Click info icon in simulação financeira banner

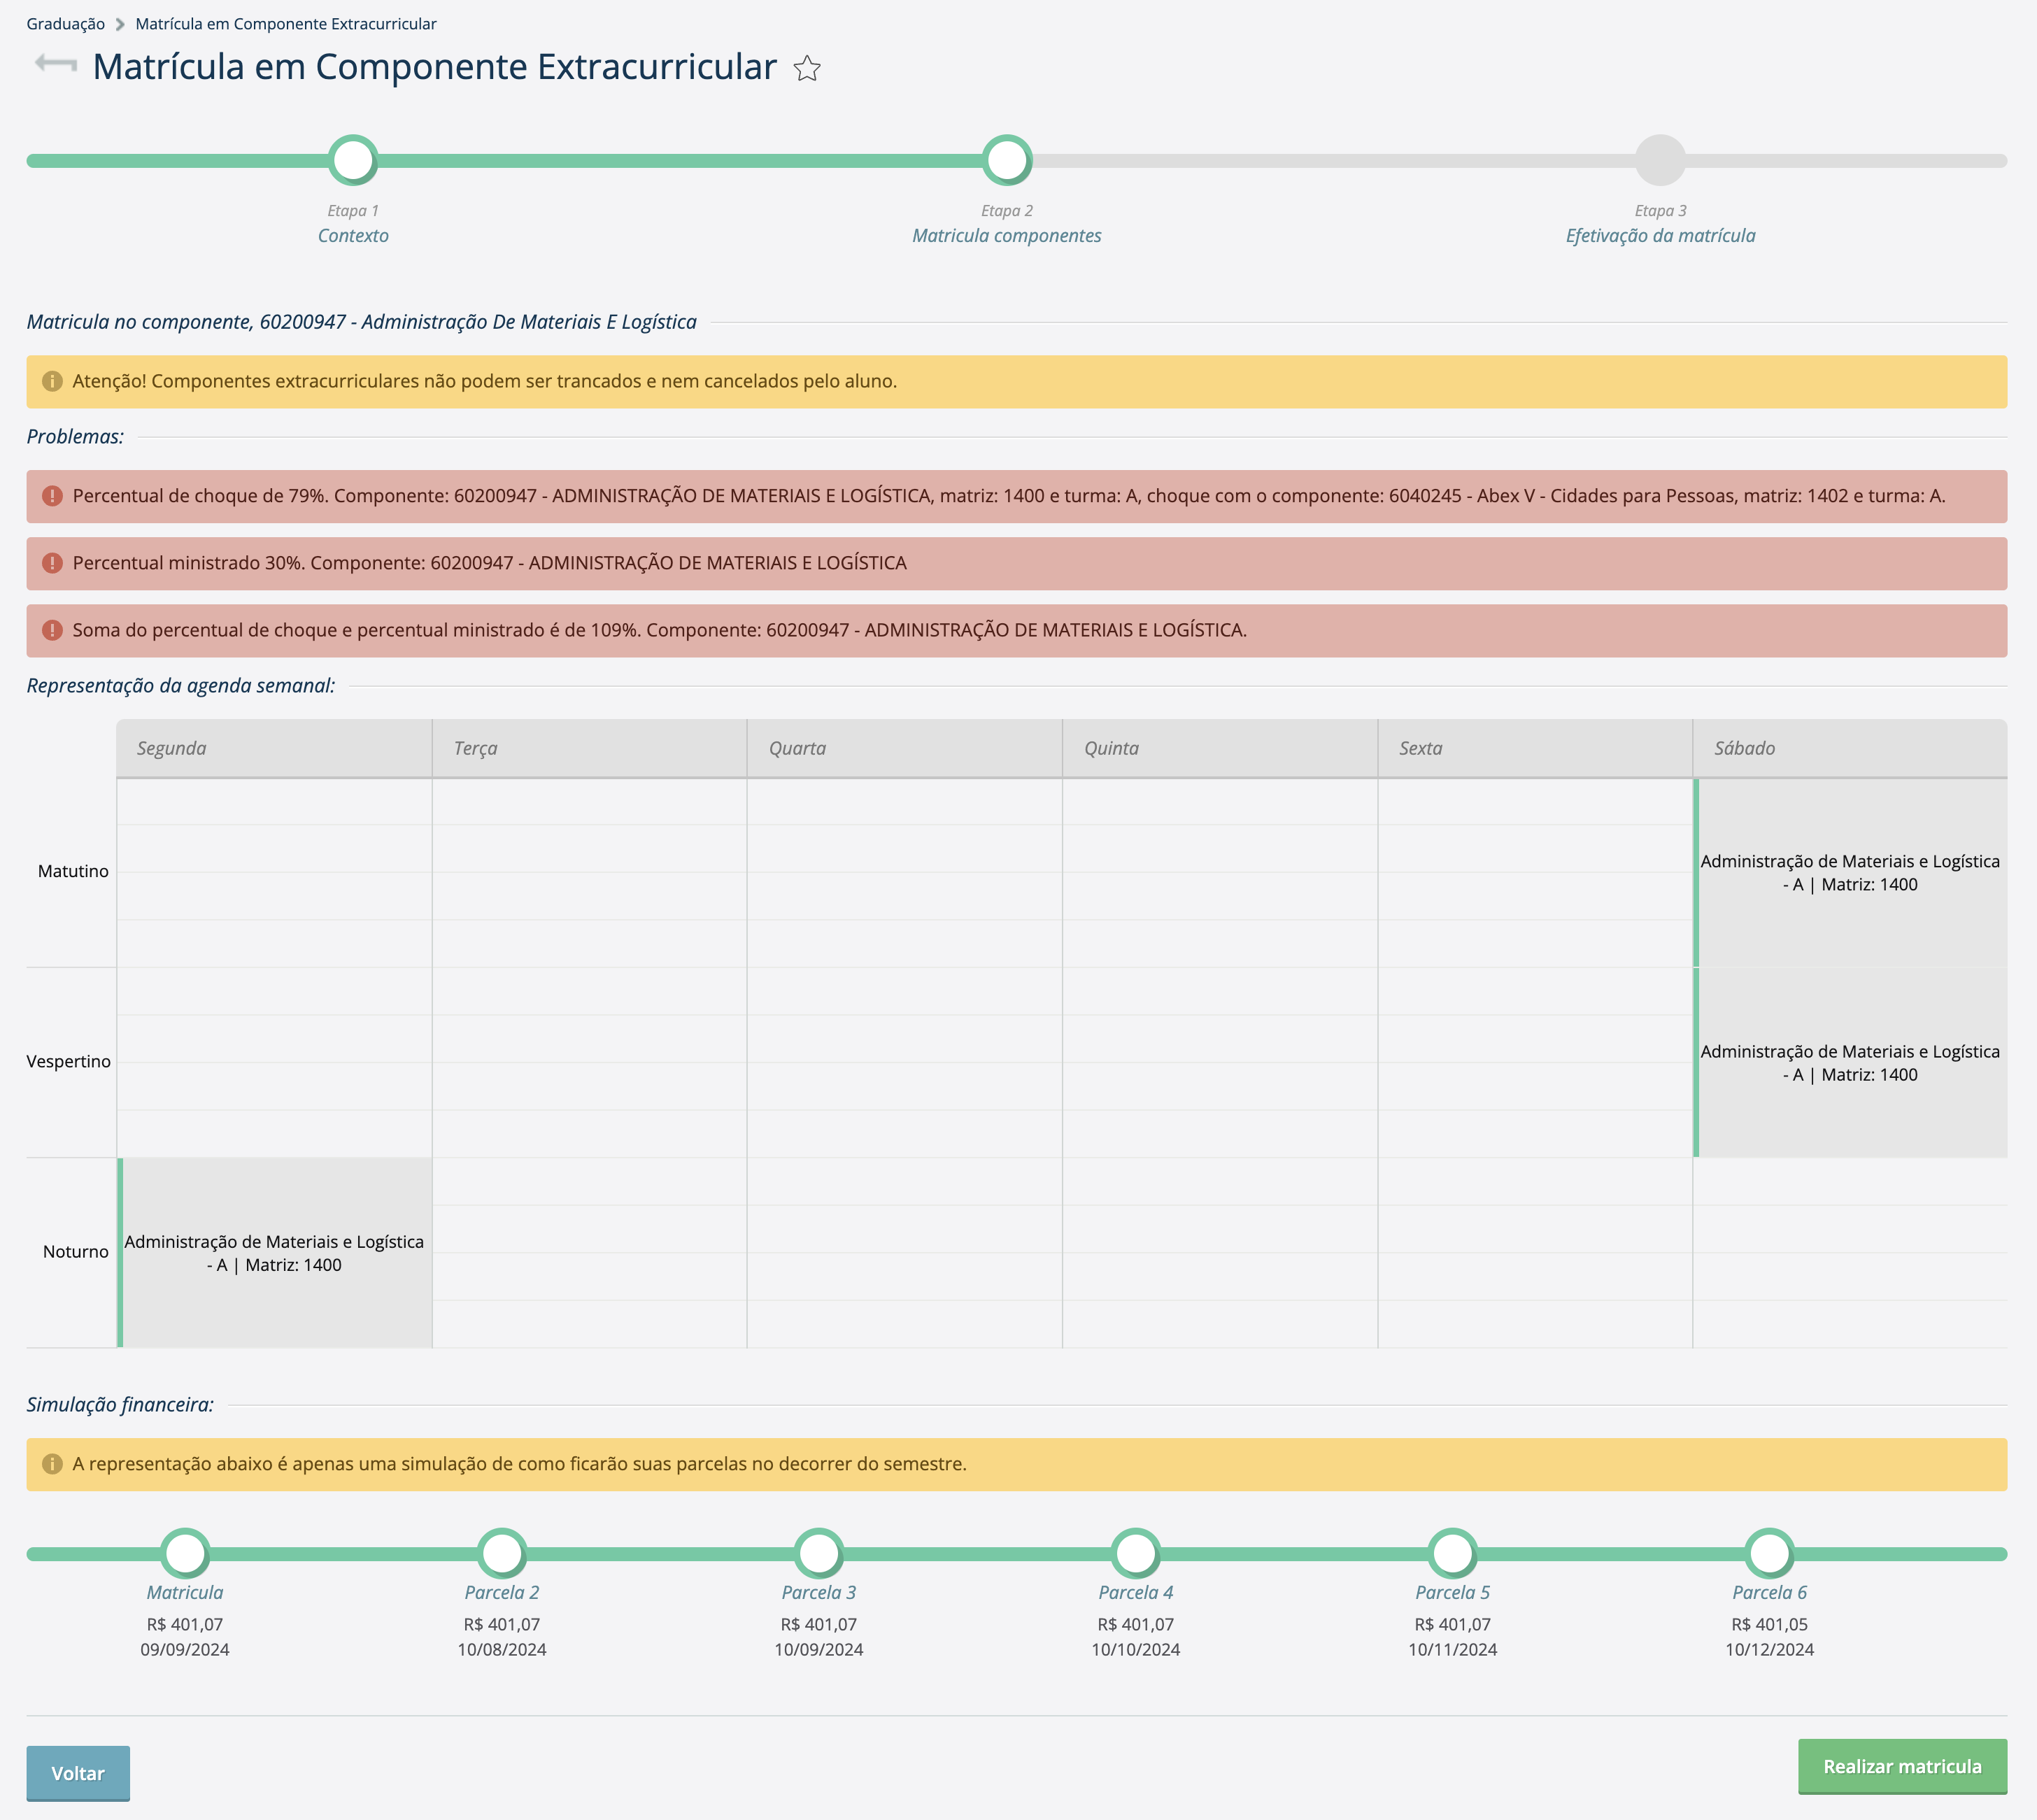click(52, 1464)
